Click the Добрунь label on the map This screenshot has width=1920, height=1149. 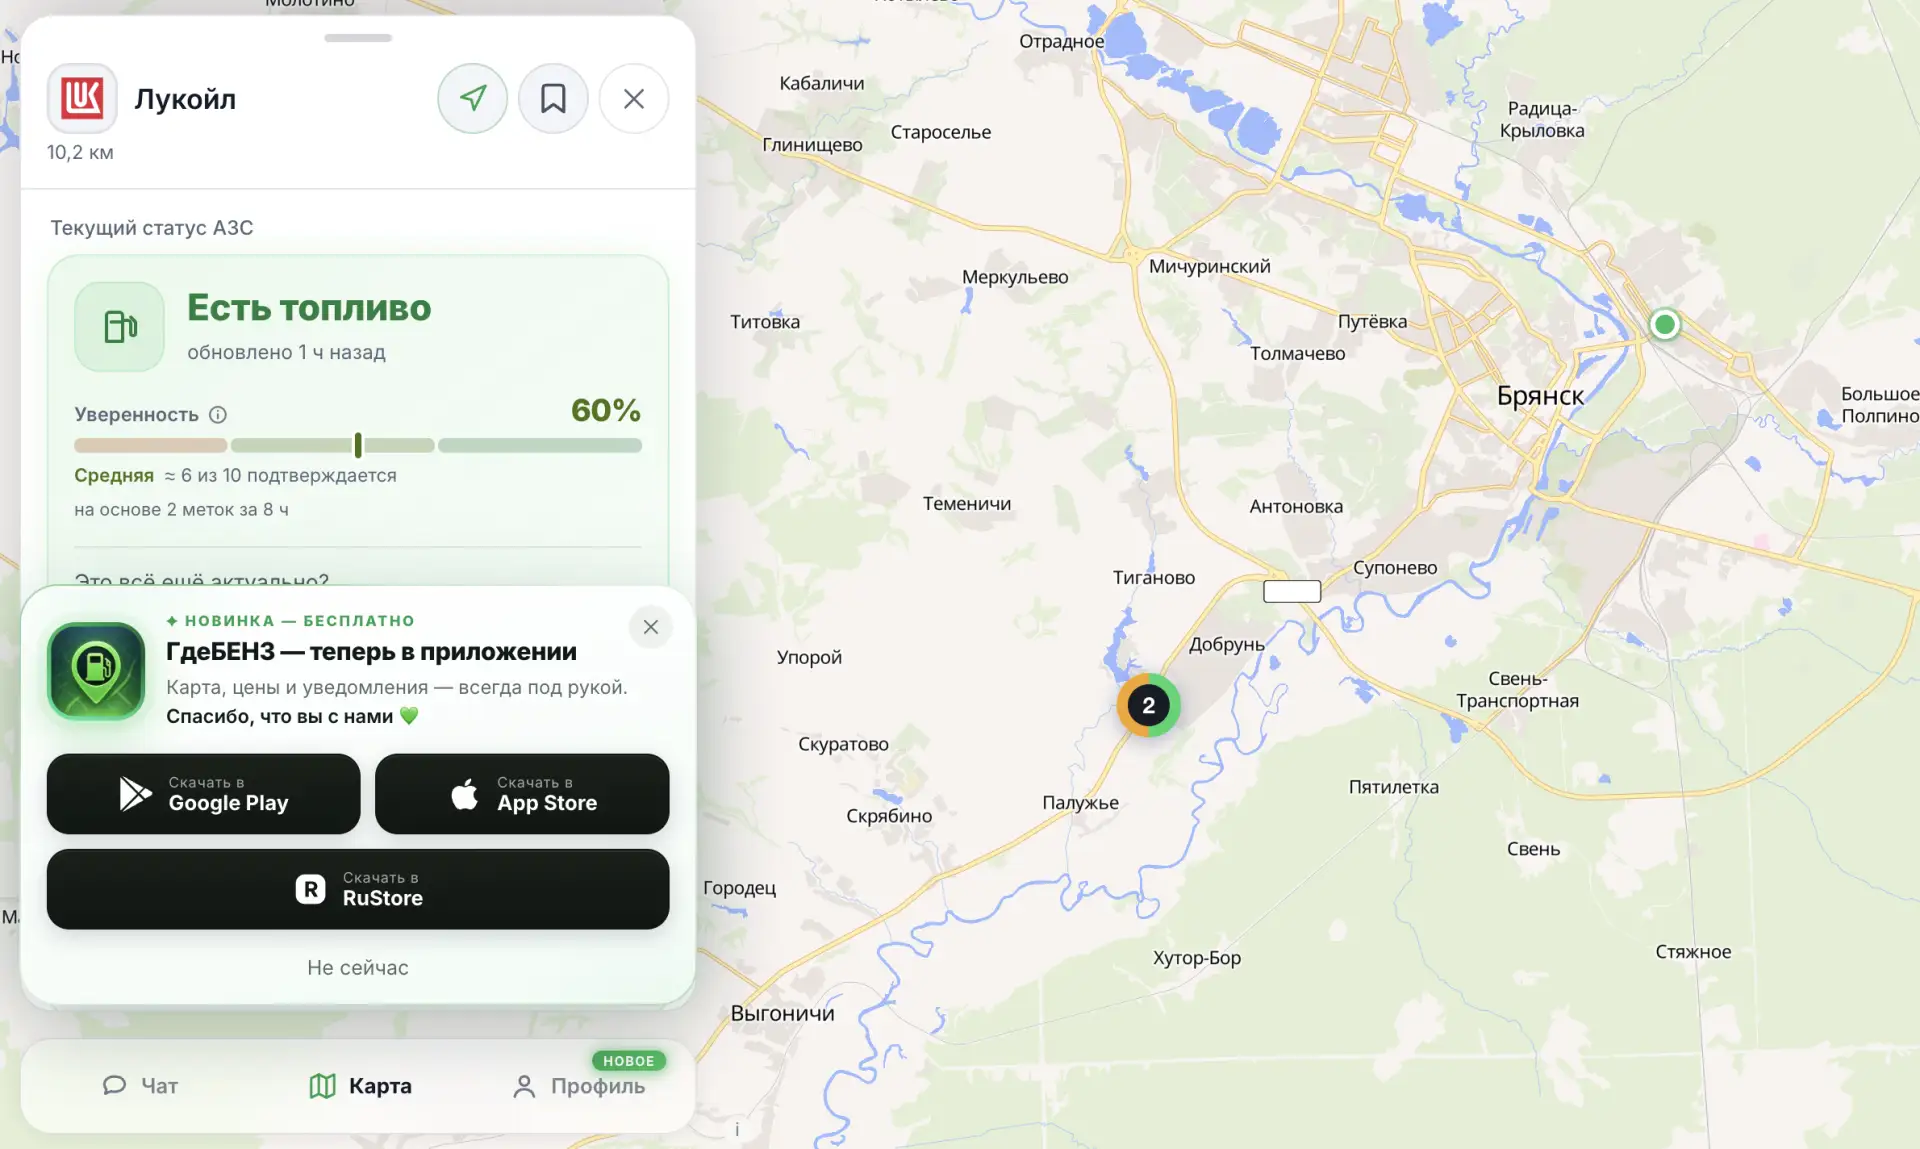tap(1226, 644)
